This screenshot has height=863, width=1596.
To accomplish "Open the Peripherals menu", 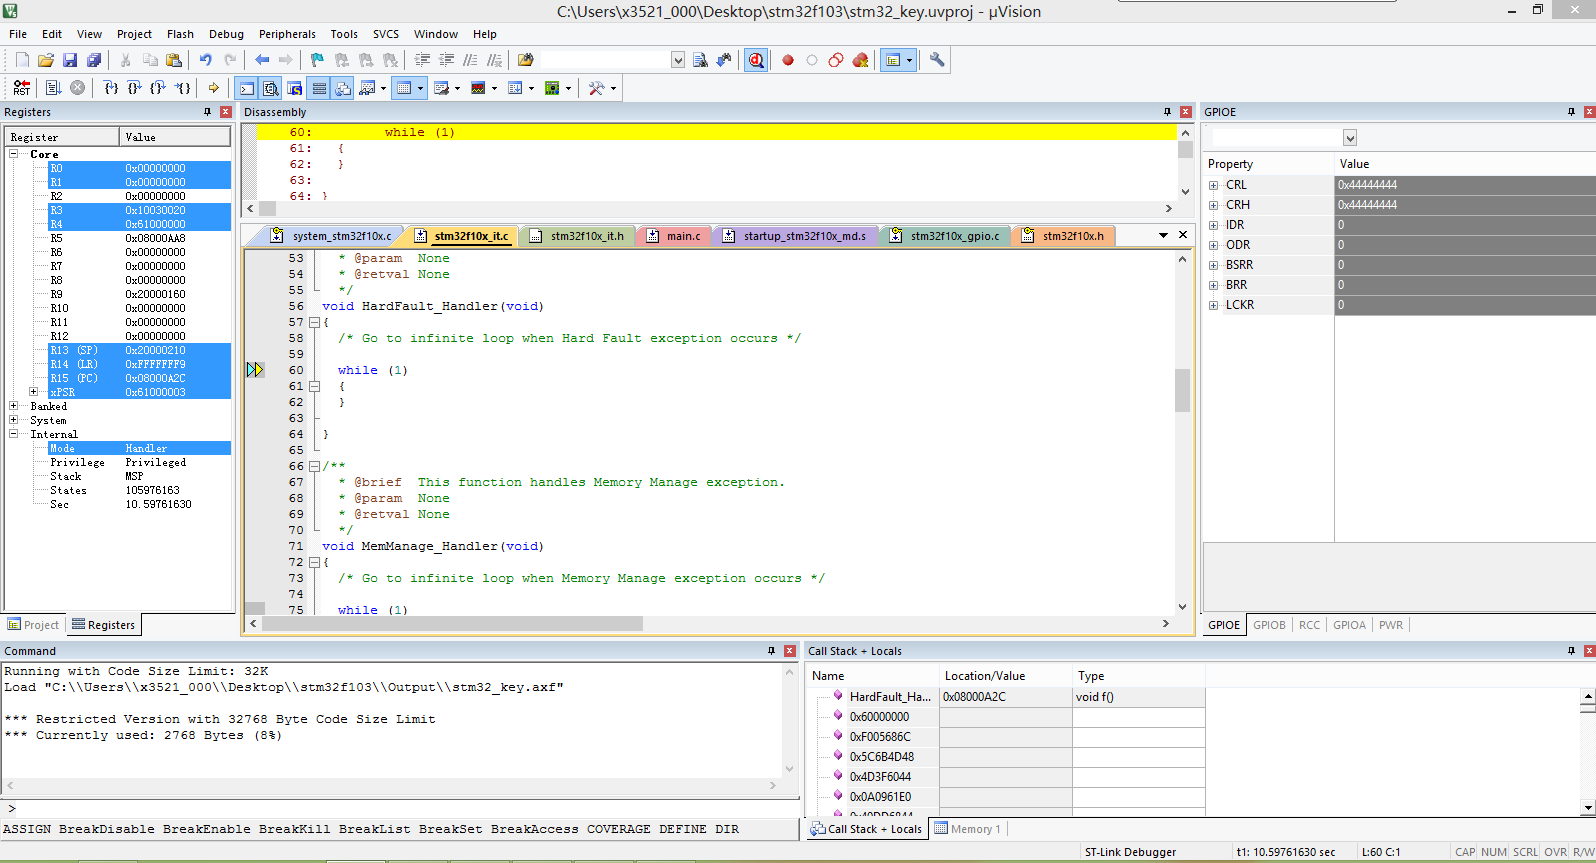I will [x=287, y=34].
